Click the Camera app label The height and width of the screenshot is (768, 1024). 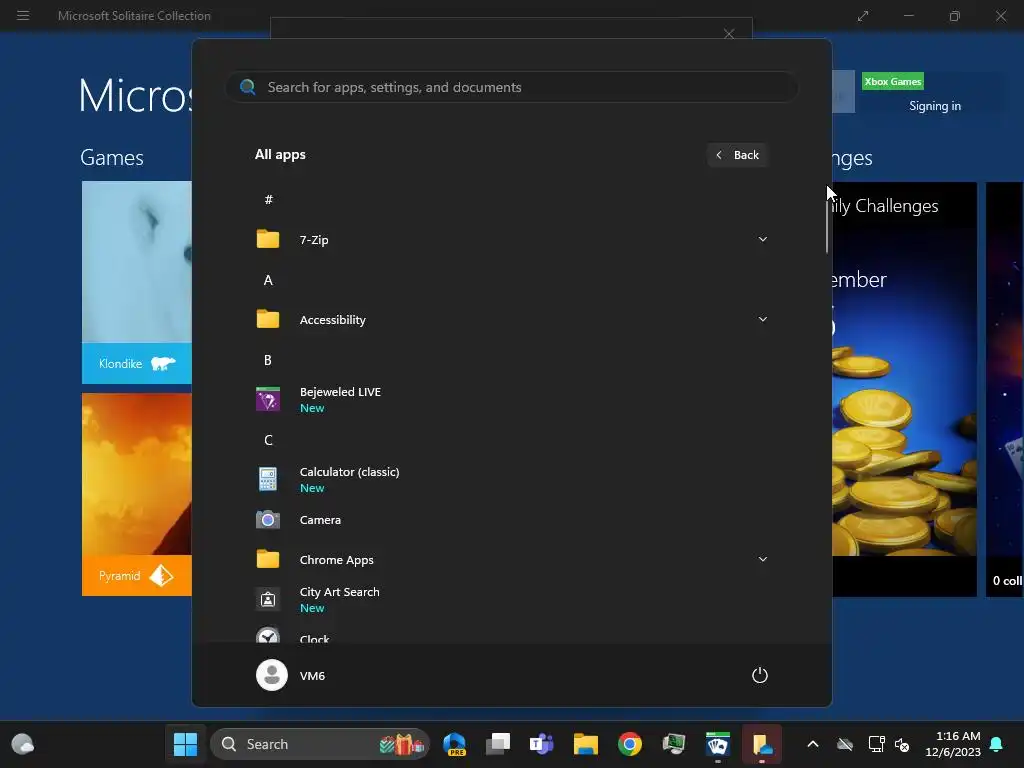click(x=320, y=520)
